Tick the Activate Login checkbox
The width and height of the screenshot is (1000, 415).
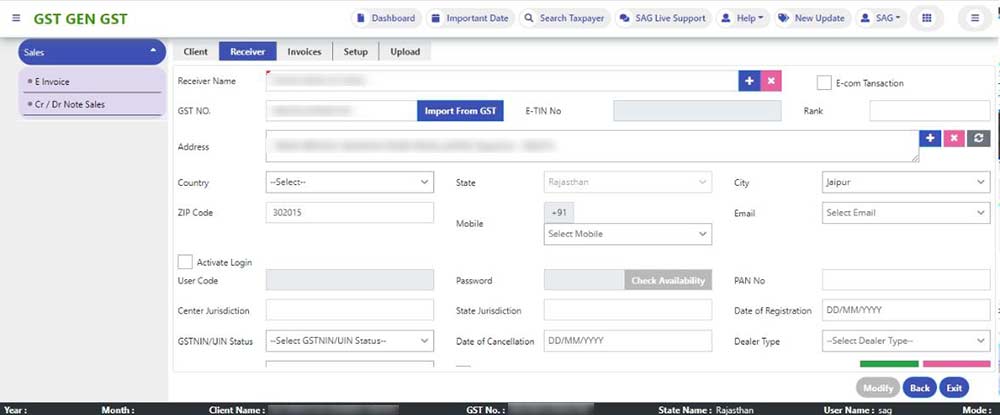(x=184, y=262)
